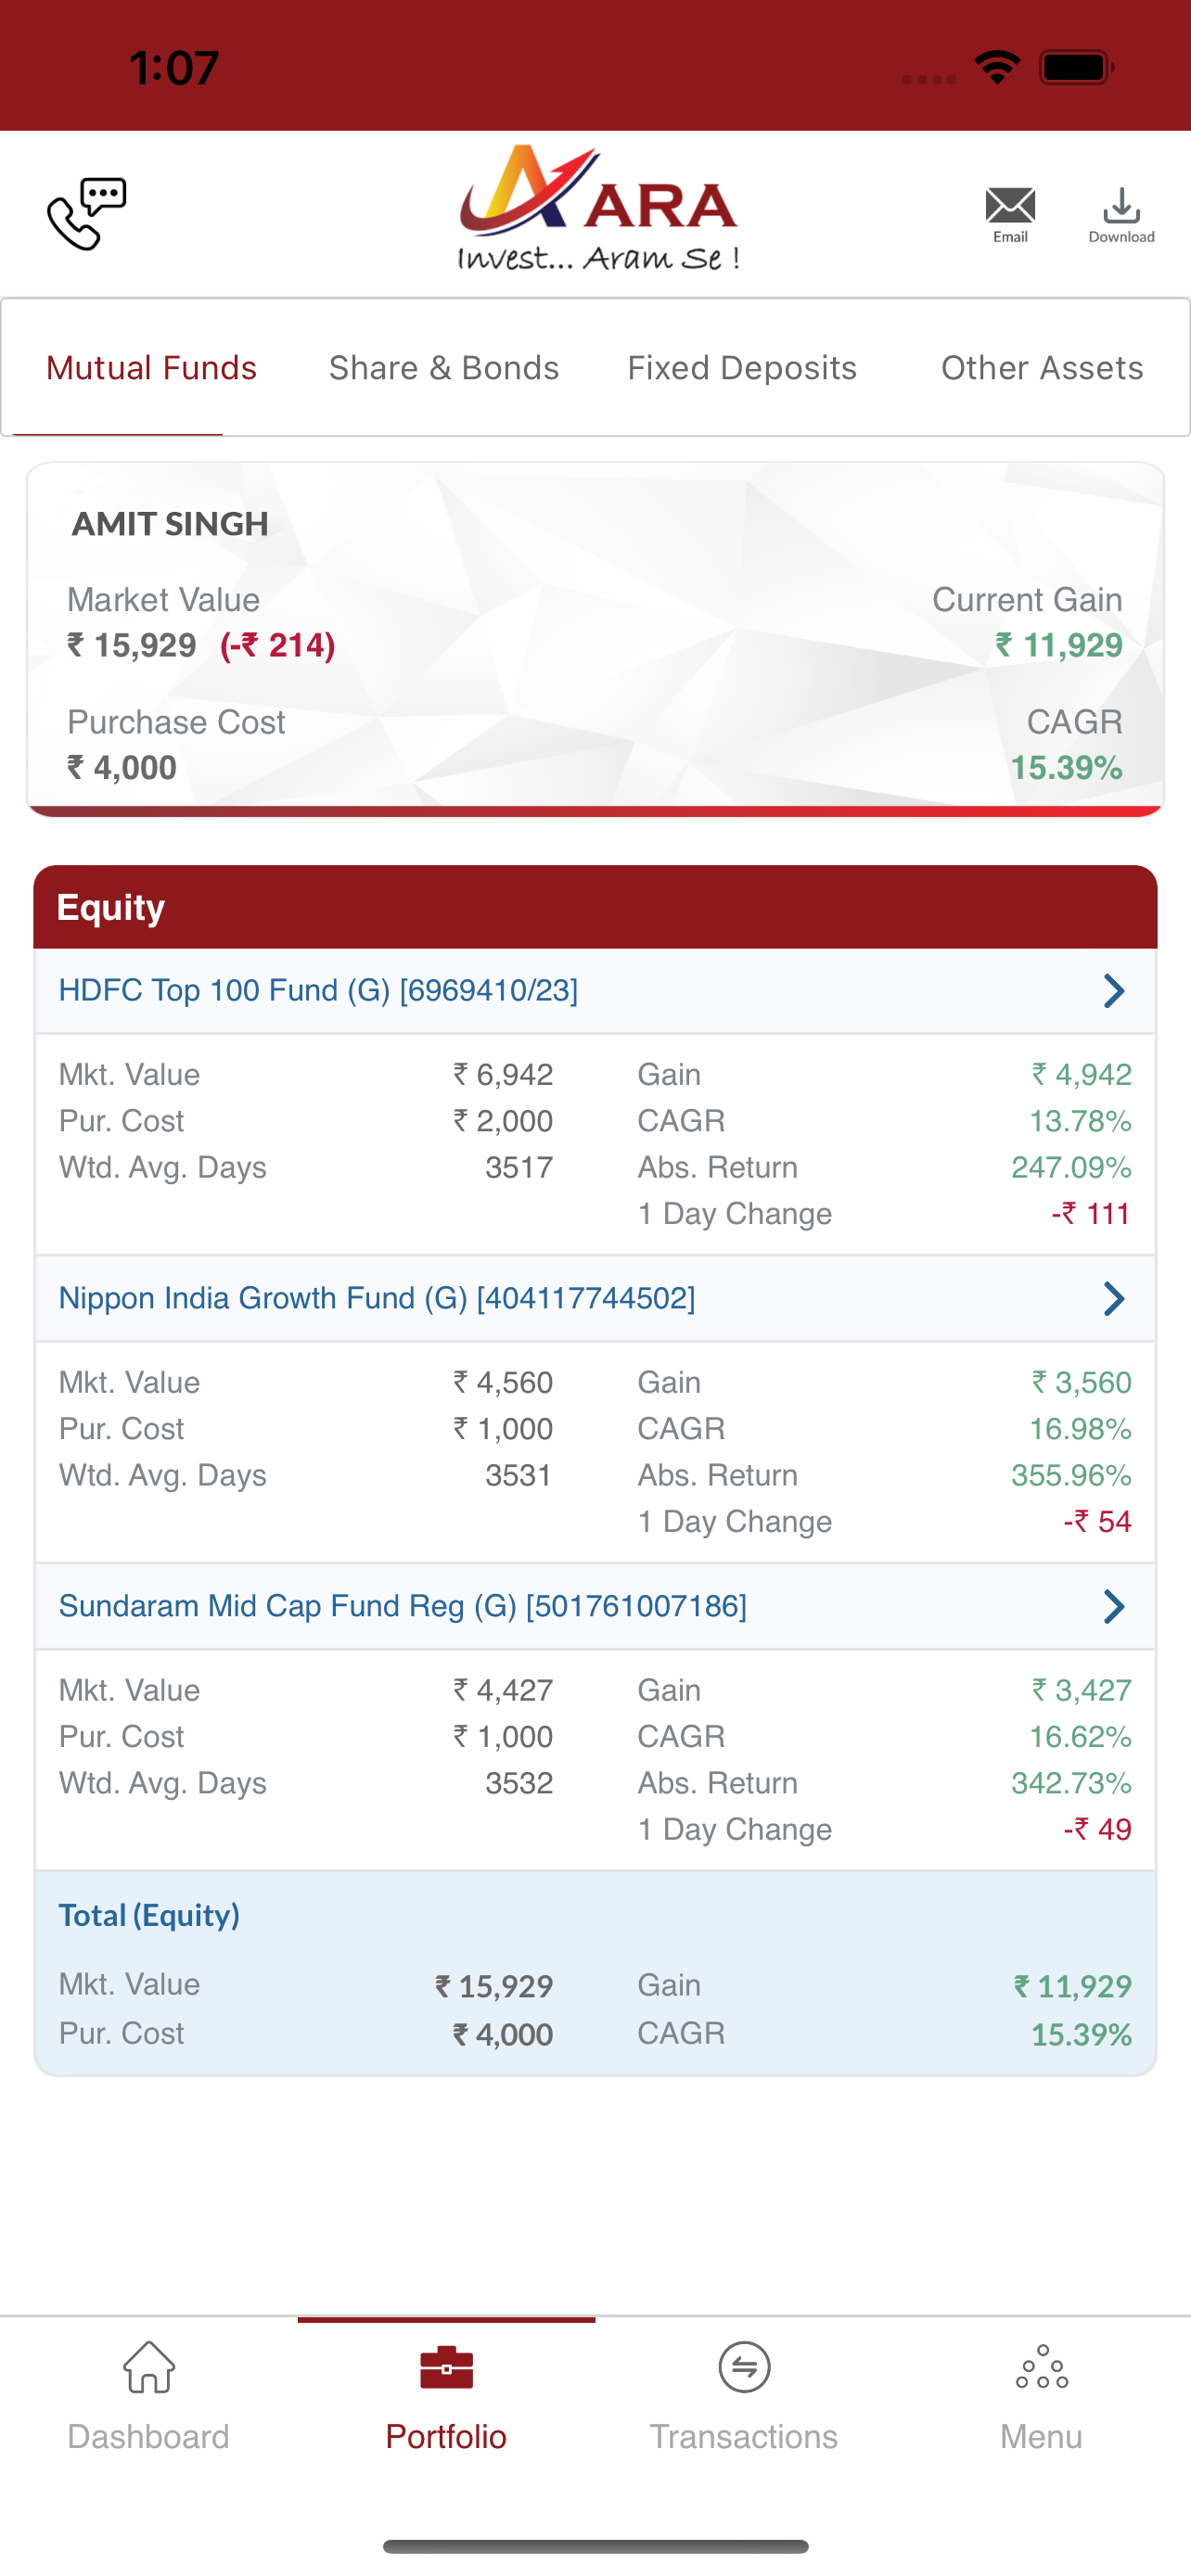
Task: Tap the ARA Invest logo
Action: (598, 210)
